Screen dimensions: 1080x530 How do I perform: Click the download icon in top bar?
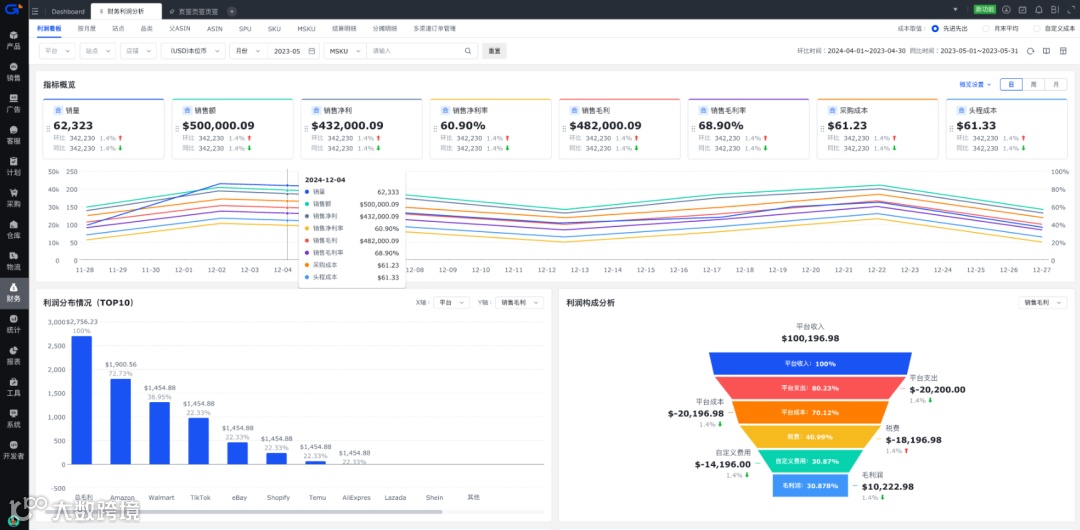click(x=1006, y=10)
